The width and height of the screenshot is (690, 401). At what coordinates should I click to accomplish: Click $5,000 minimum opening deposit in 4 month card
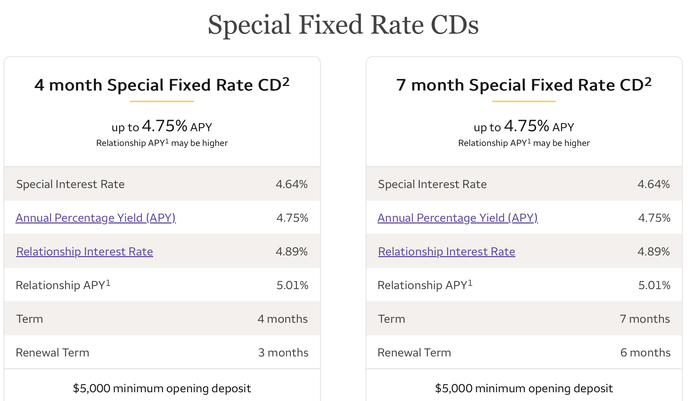coord(162,388)
